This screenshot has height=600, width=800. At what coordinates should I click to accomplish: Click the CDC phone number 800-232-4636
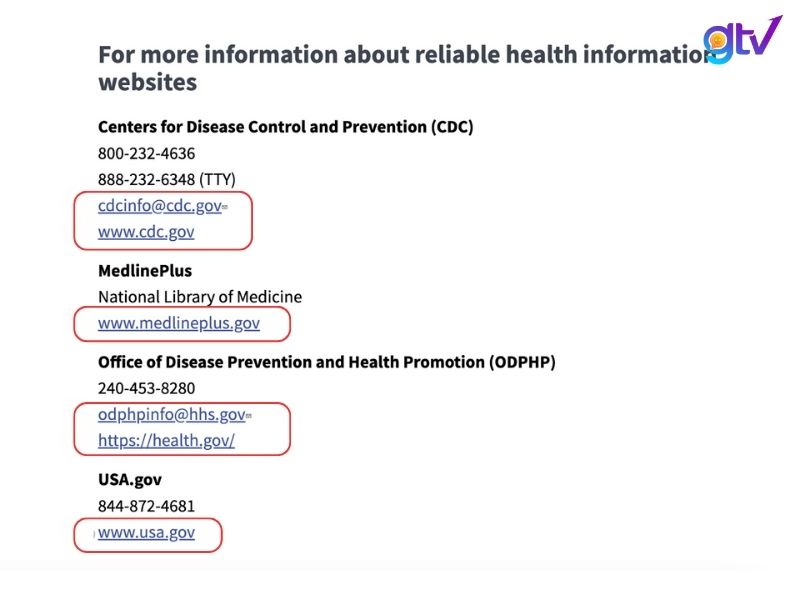[x=146, y=154]
